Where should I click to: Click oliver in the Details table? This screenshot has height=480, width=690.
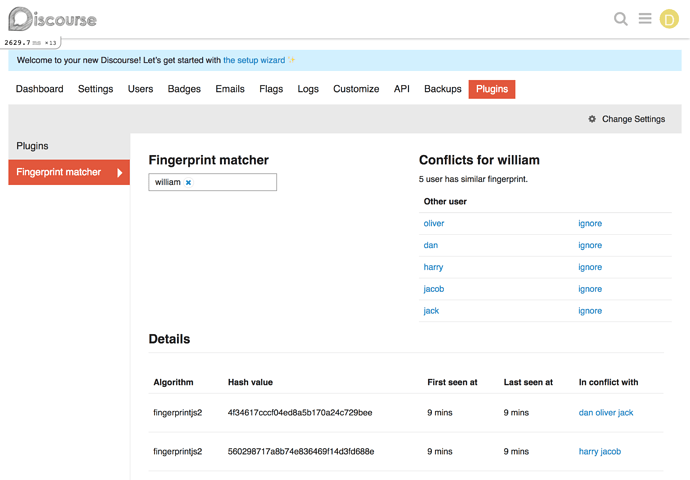click(x=606, y=413)
